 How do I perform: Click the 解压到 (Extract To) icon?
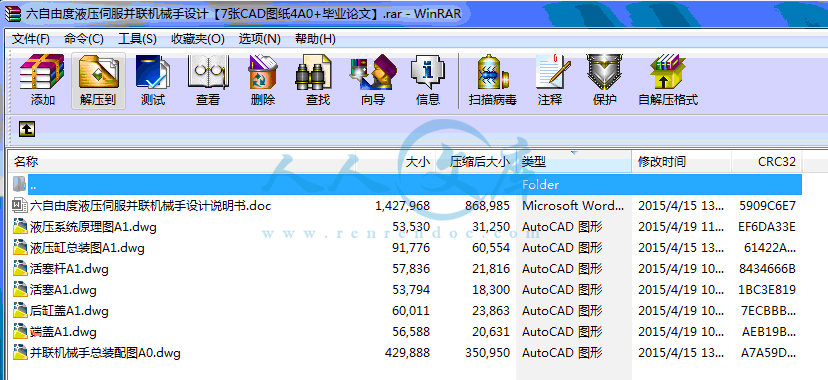pyautogui.click(x=99, y=80)
